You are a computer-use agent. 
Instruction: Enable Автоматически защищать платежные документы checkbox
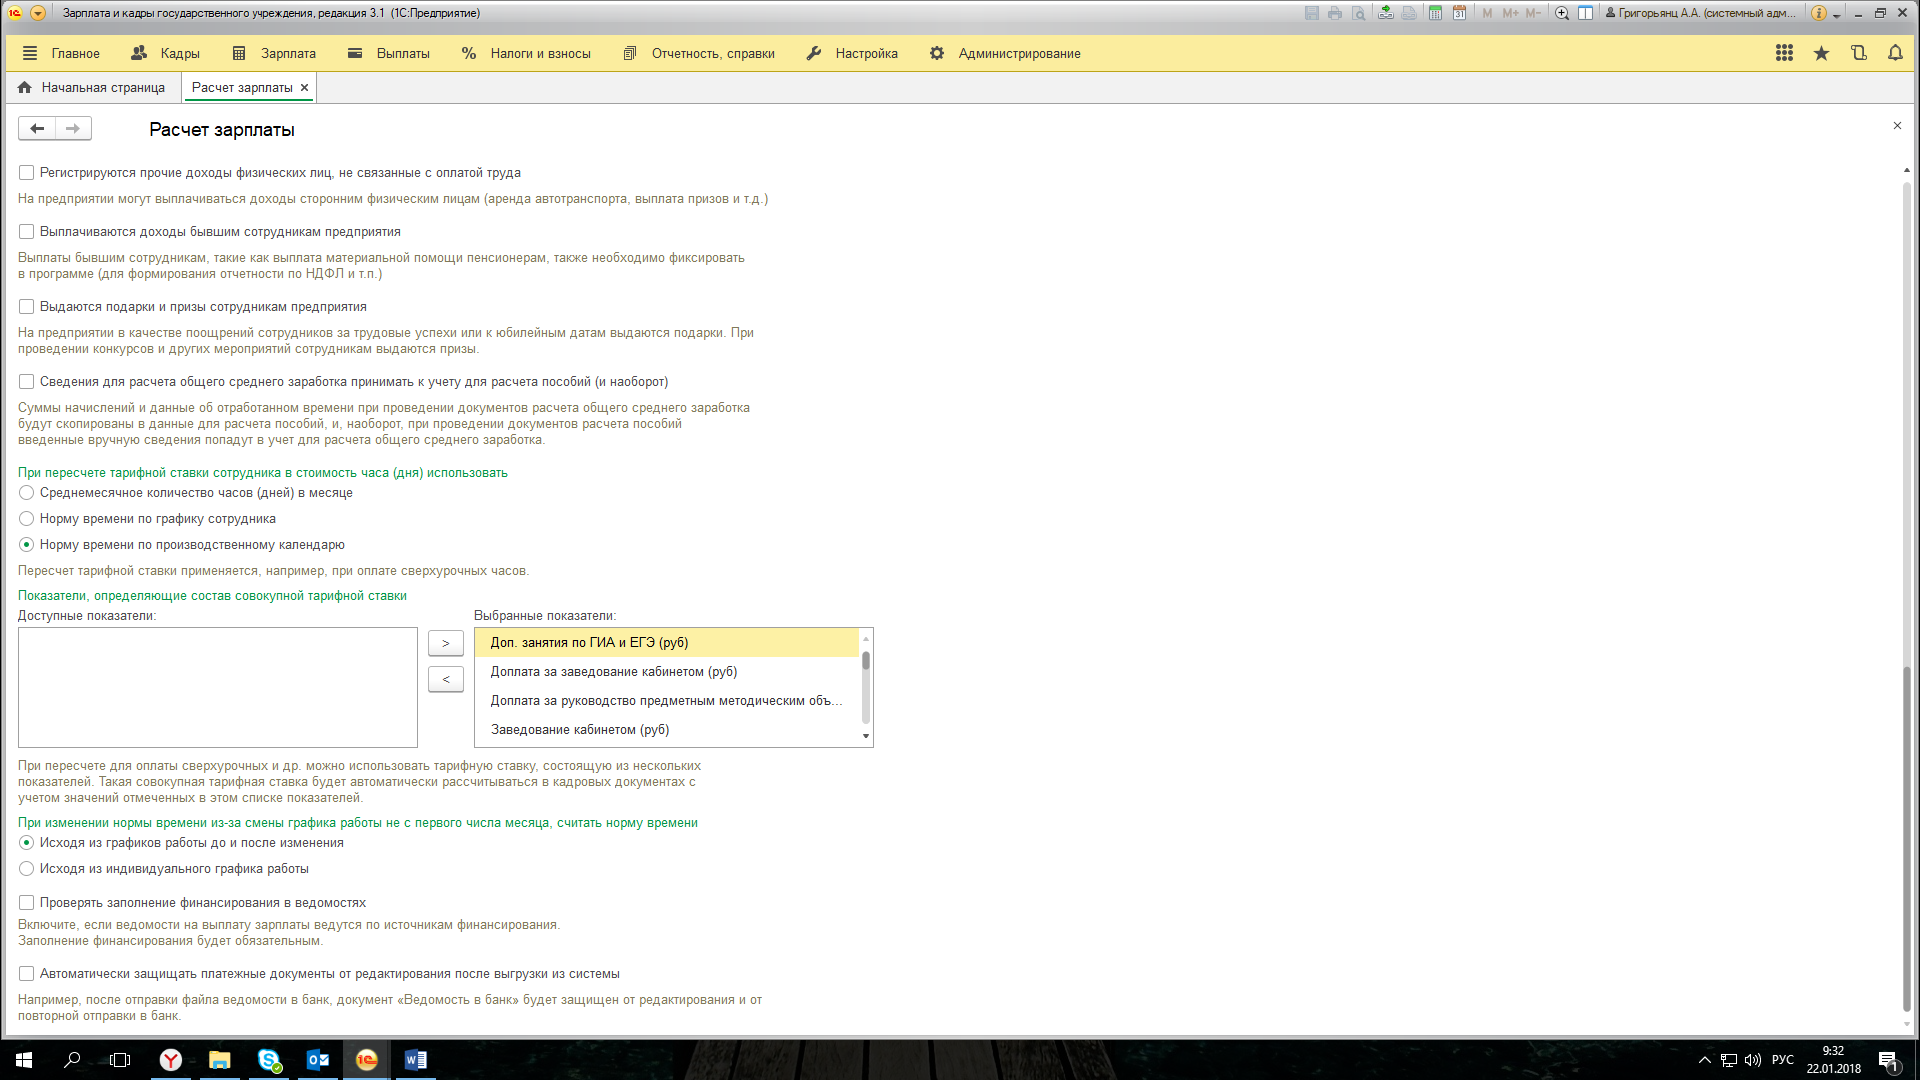coord(27,974)
